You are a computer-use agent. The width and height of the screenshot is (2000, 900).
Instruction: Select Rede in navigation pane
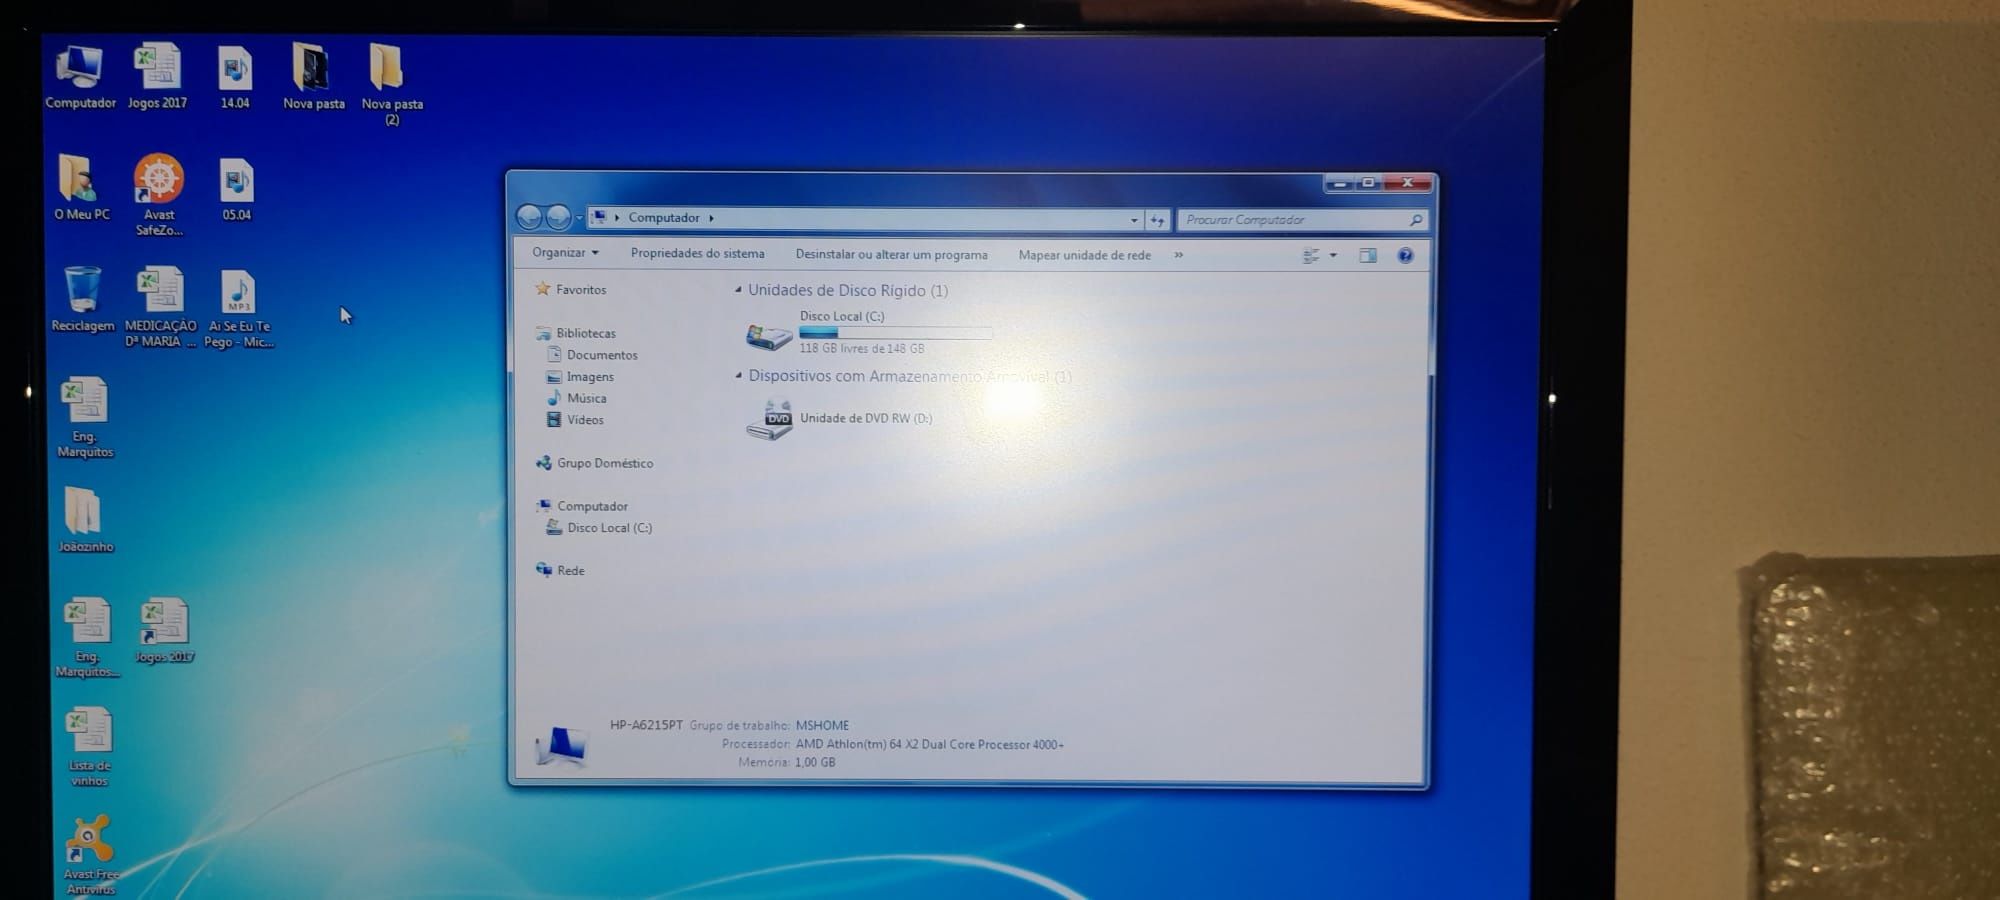click(x=570, y=570)
